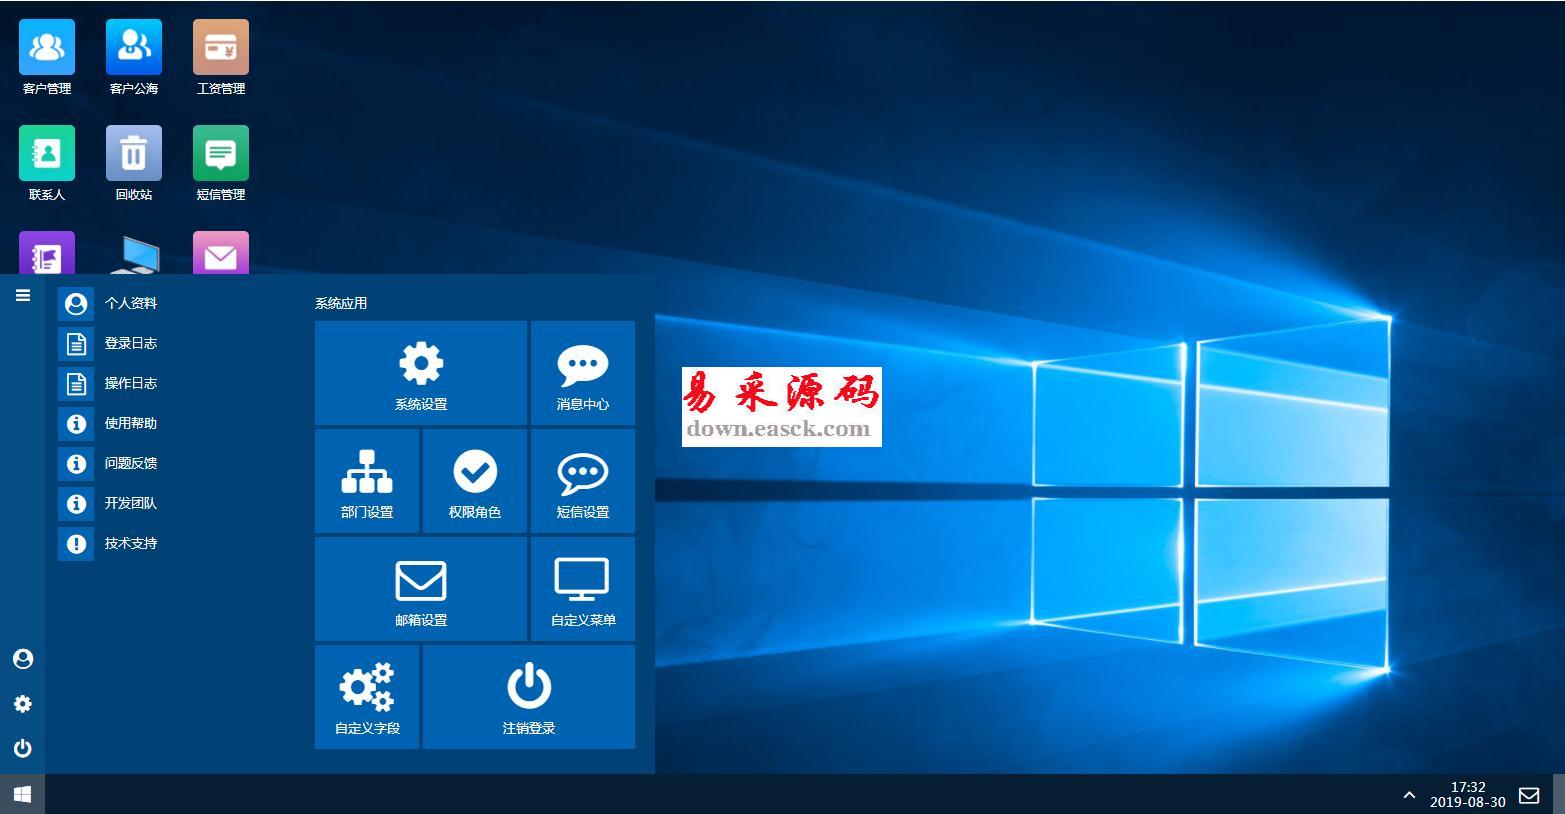Open the 邮箱设置 envelope tile
The width and height of the screenshot is (1565, 814).
tap(421, 589)
